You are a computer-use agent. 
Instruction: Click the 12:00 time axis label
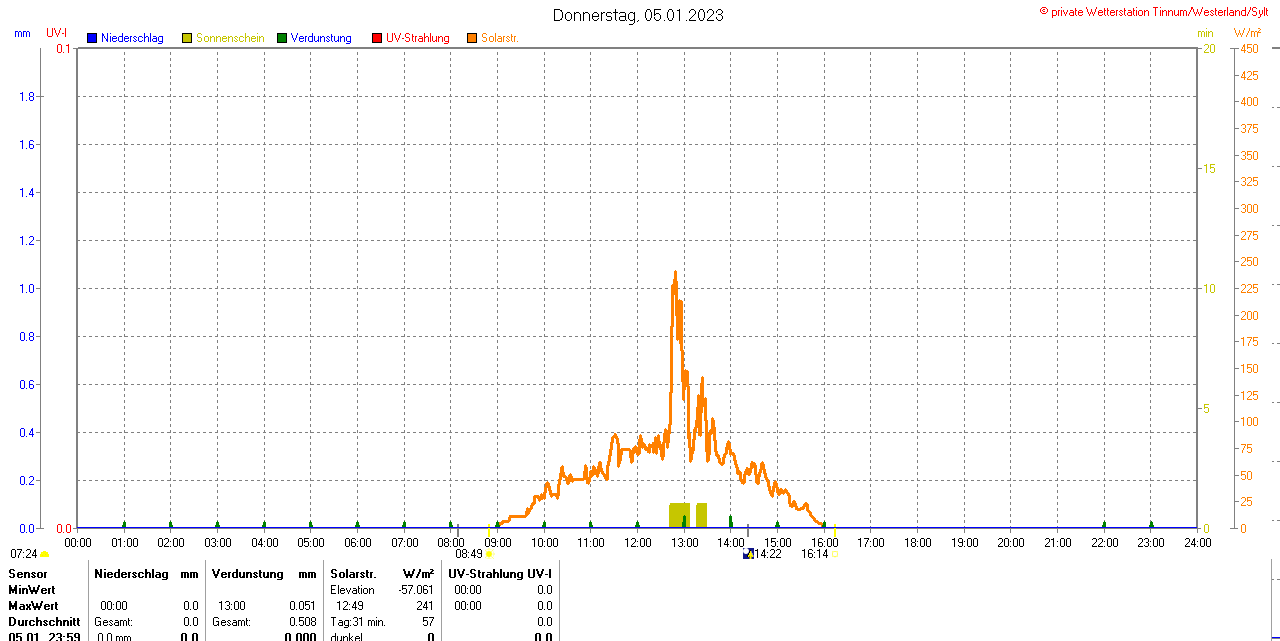pyautogui.click(x=637, y=543)
